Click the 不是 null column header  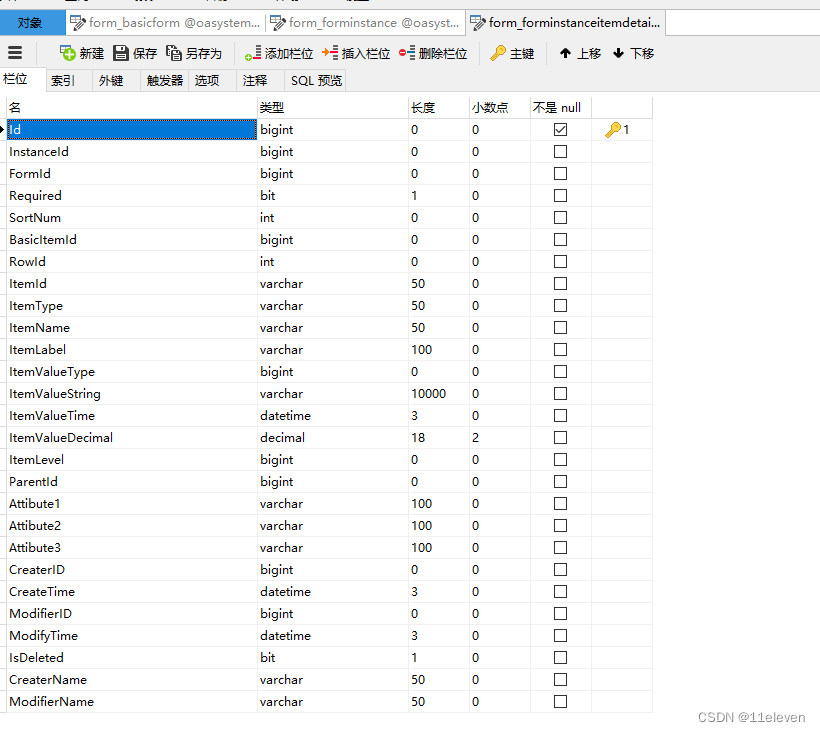(561, 108)
